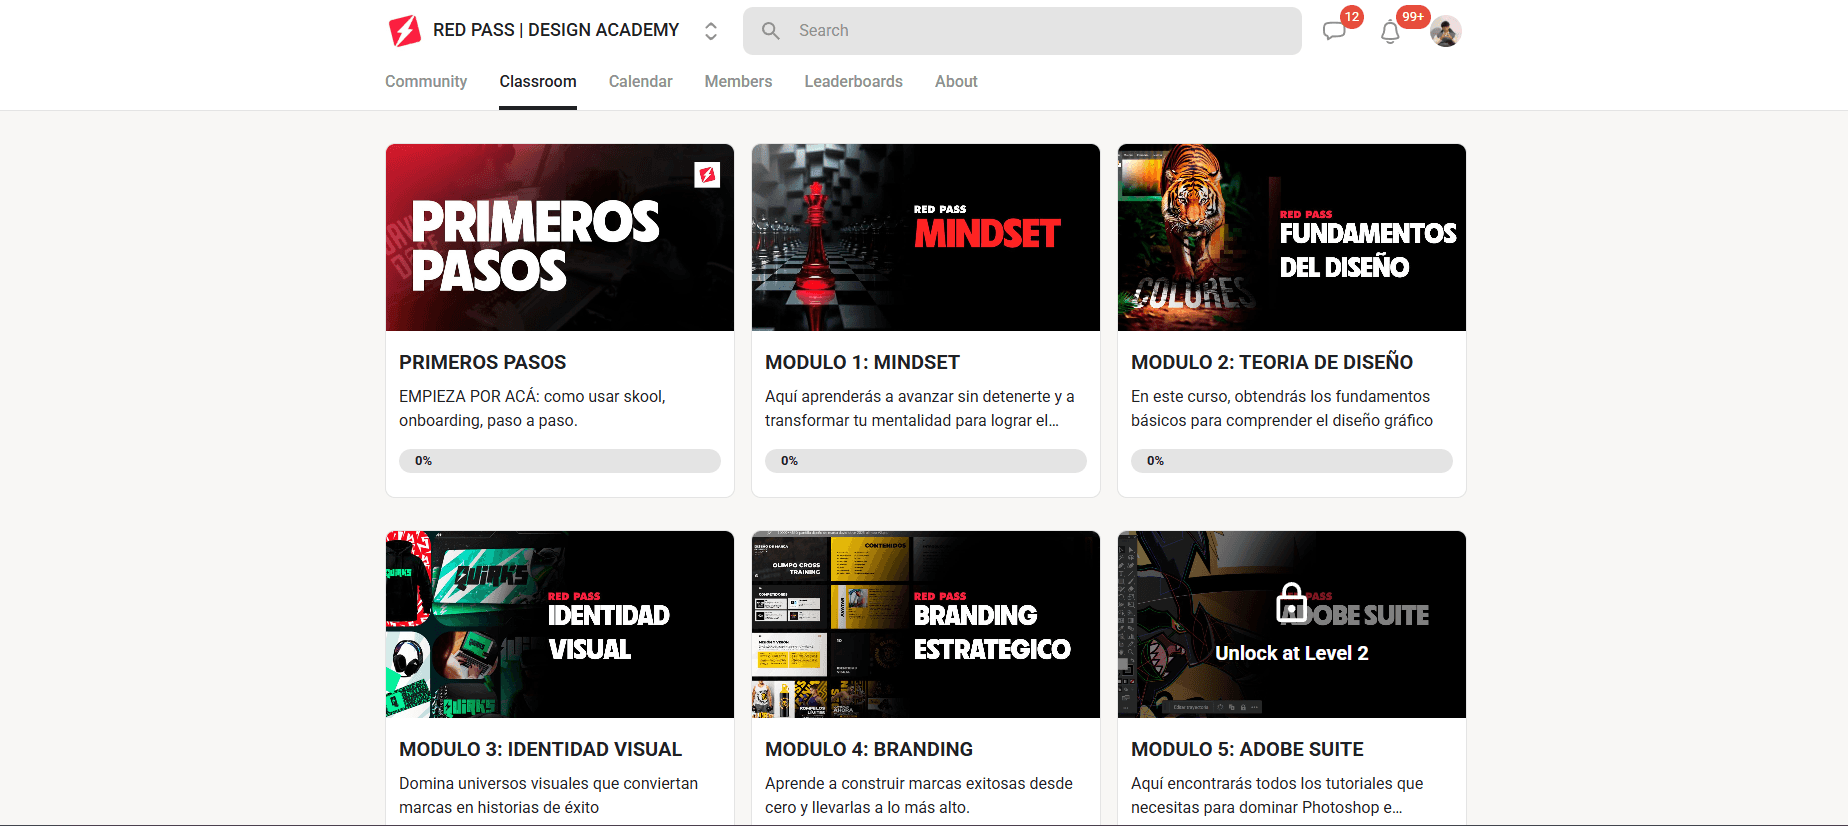Click the PRIMEROS PASOS course title
The width and height of the screenshot is (1848, 826).
point(483,362)
